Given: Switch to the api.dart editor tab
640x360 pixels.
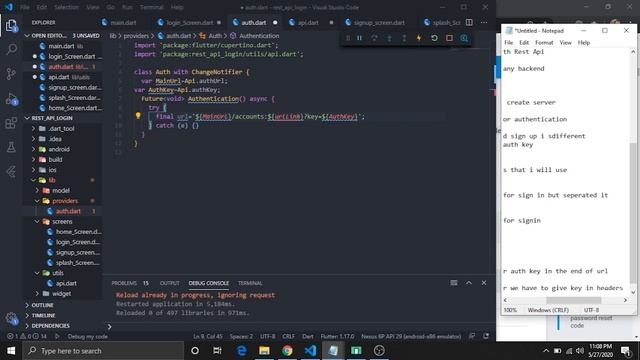Looking at the screenshot, I should (x=308, y=22).
